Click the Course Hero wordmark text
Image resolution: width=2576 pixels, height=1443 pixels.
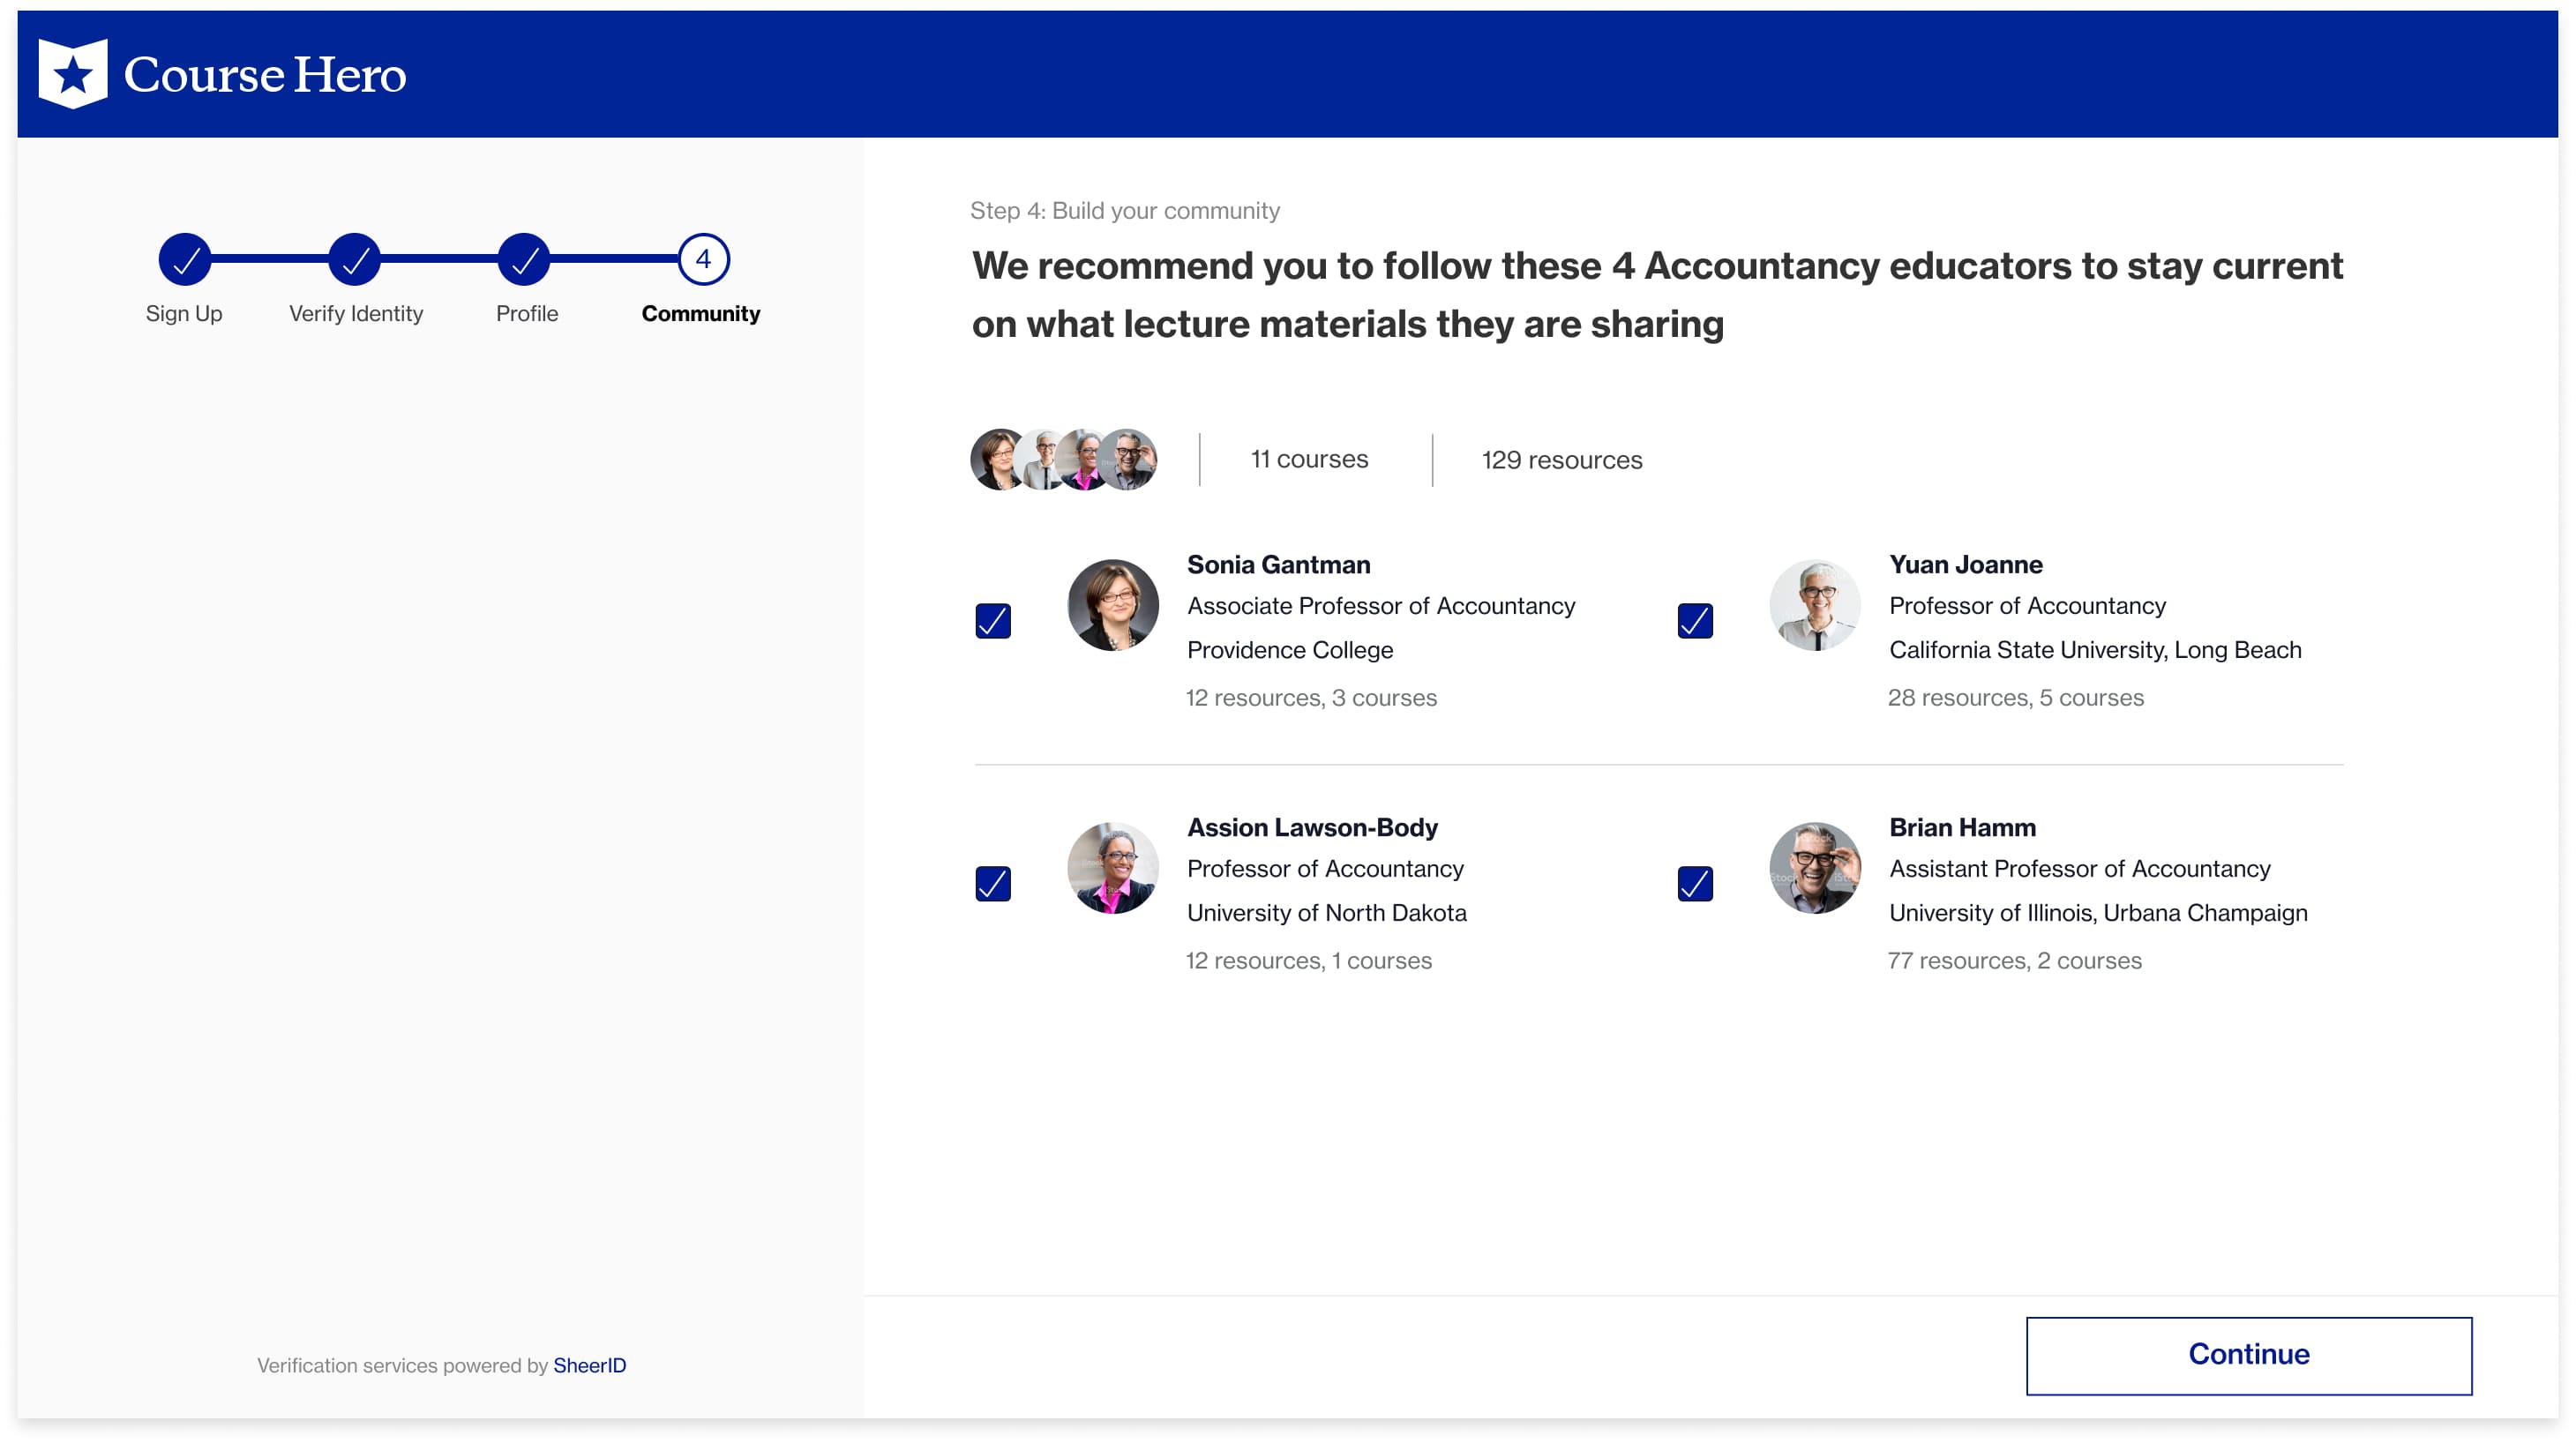click(x=265, y=75)
